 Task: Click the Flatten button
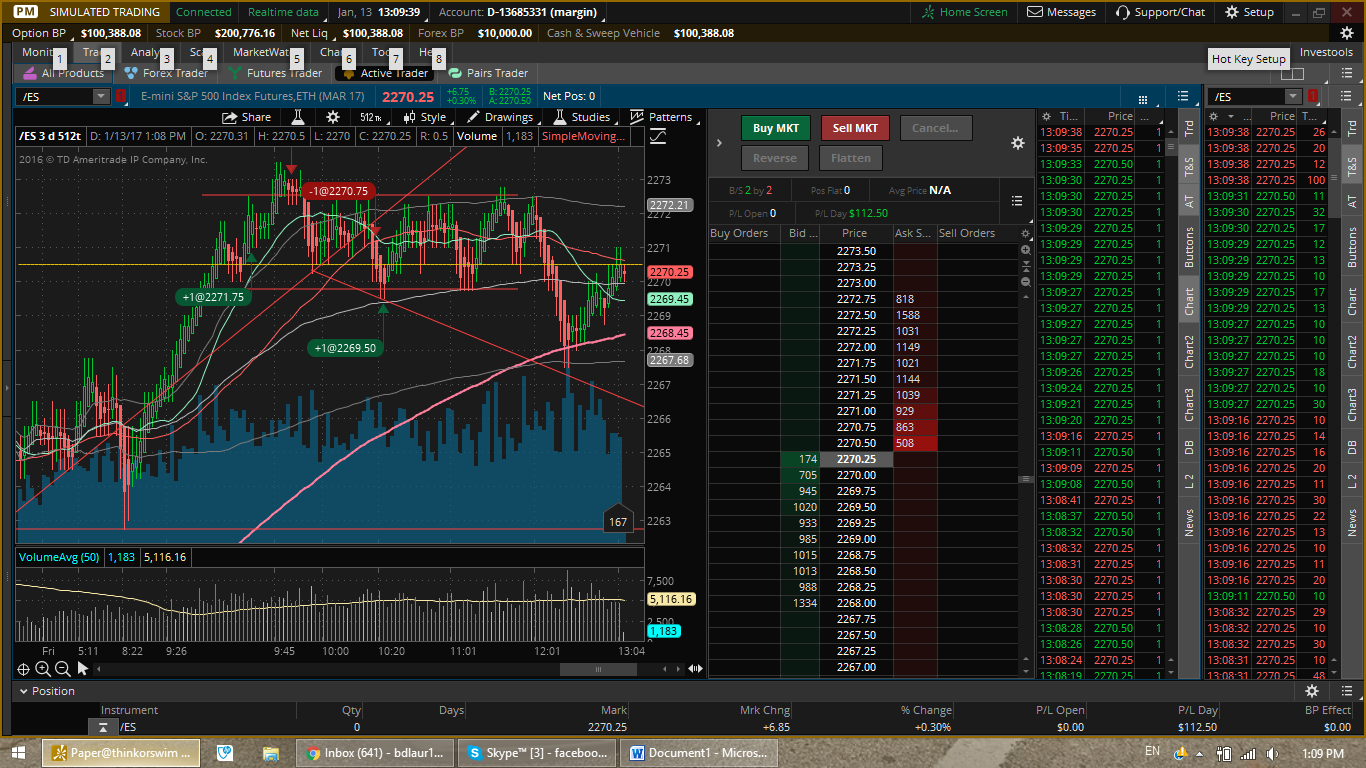click(x=851, y=158)
